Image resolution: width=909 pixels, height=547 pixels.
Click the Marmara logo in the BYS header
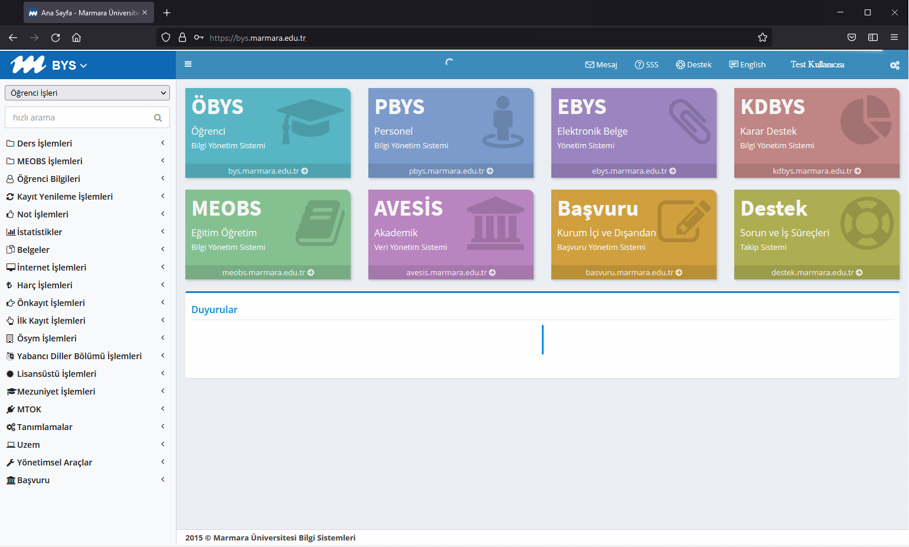[x=28, y=64]
